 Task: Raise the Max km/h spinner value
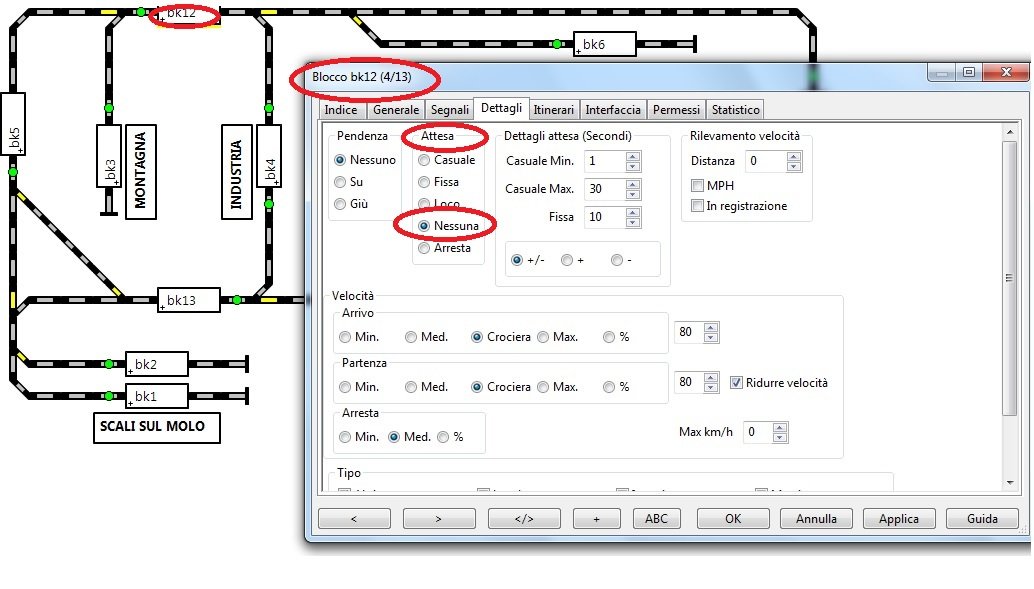click(x=779, y=428)
